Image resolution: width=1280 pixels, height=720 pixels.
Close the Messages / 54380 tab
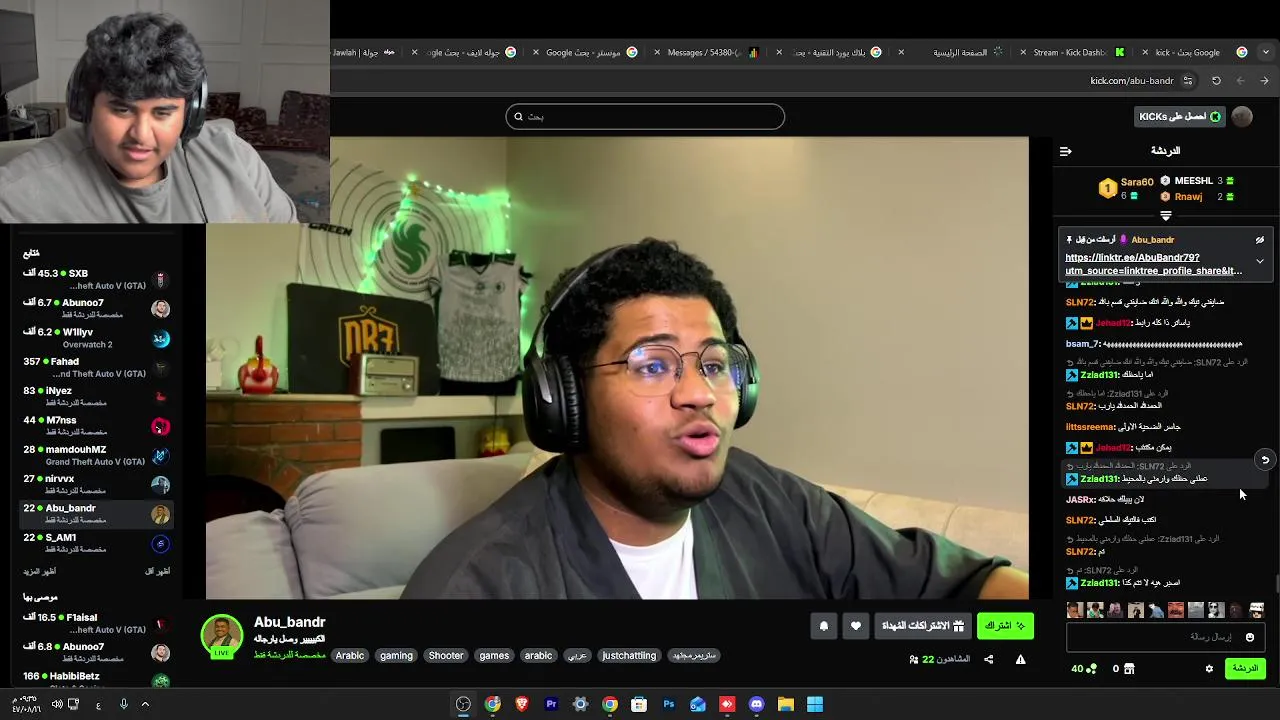click(x=657, y=52)
